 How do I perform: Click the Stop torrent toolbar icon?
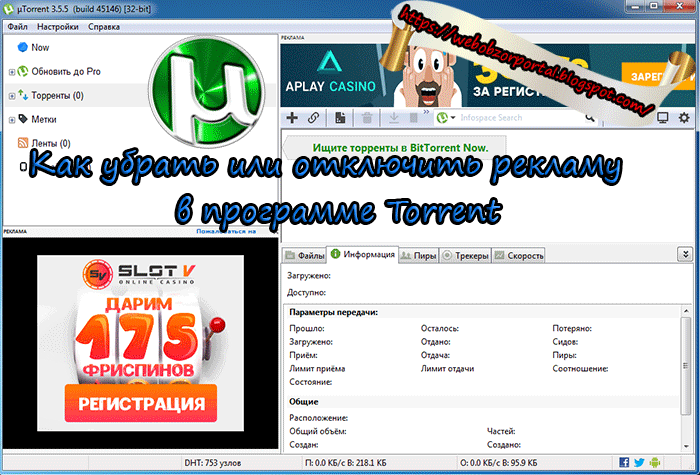414,118
